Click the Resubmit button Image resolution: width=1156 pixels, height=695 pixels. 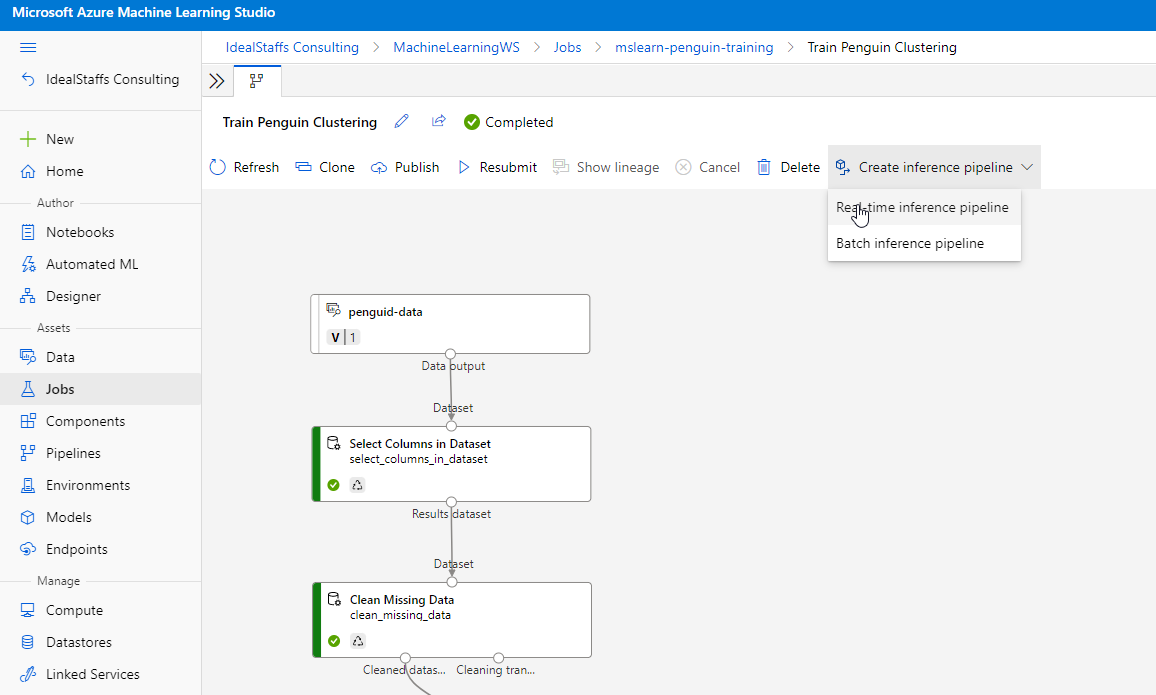[497, 167]
